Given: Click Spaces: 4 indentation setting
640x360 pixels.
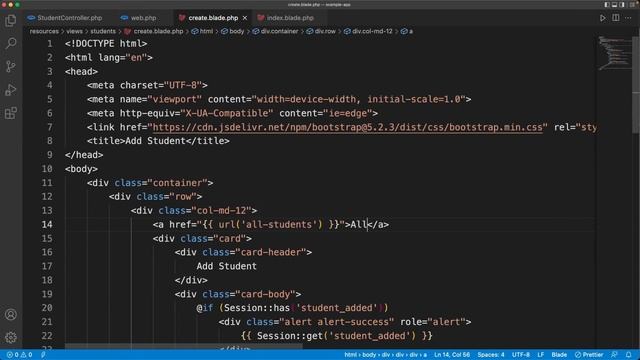Looking at the screenshot, I should 491,355.
